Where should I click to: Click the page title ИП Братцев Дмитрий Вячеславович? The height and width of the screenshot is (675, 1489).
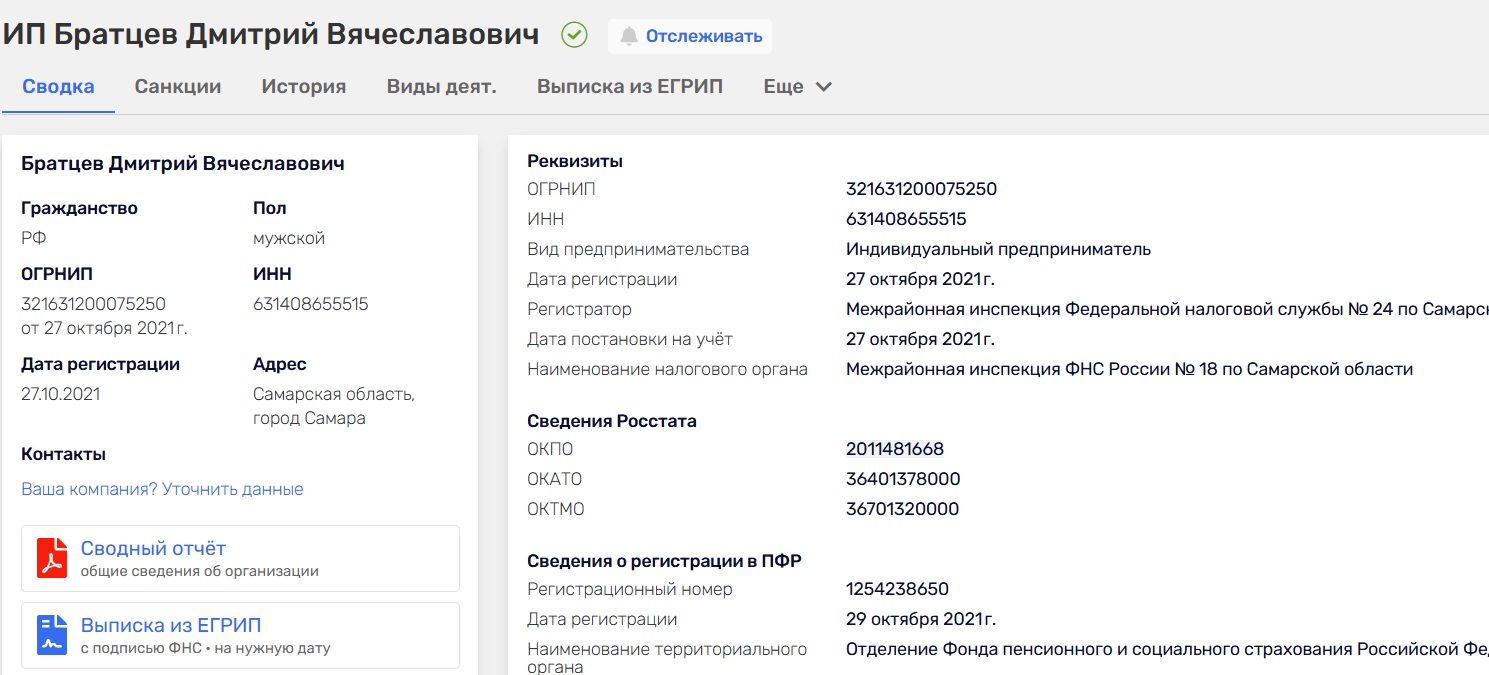[x=271, y=34]
